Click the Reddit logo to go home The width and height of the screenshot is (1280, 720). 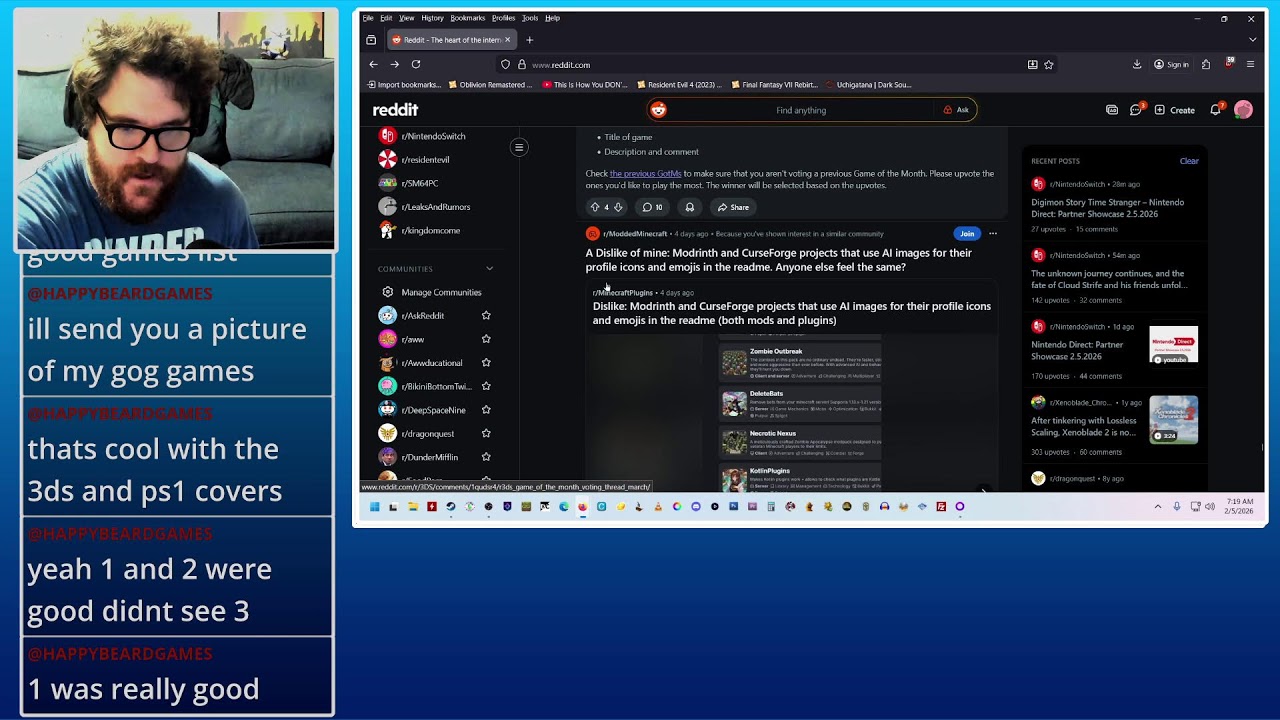click(395, 110)
